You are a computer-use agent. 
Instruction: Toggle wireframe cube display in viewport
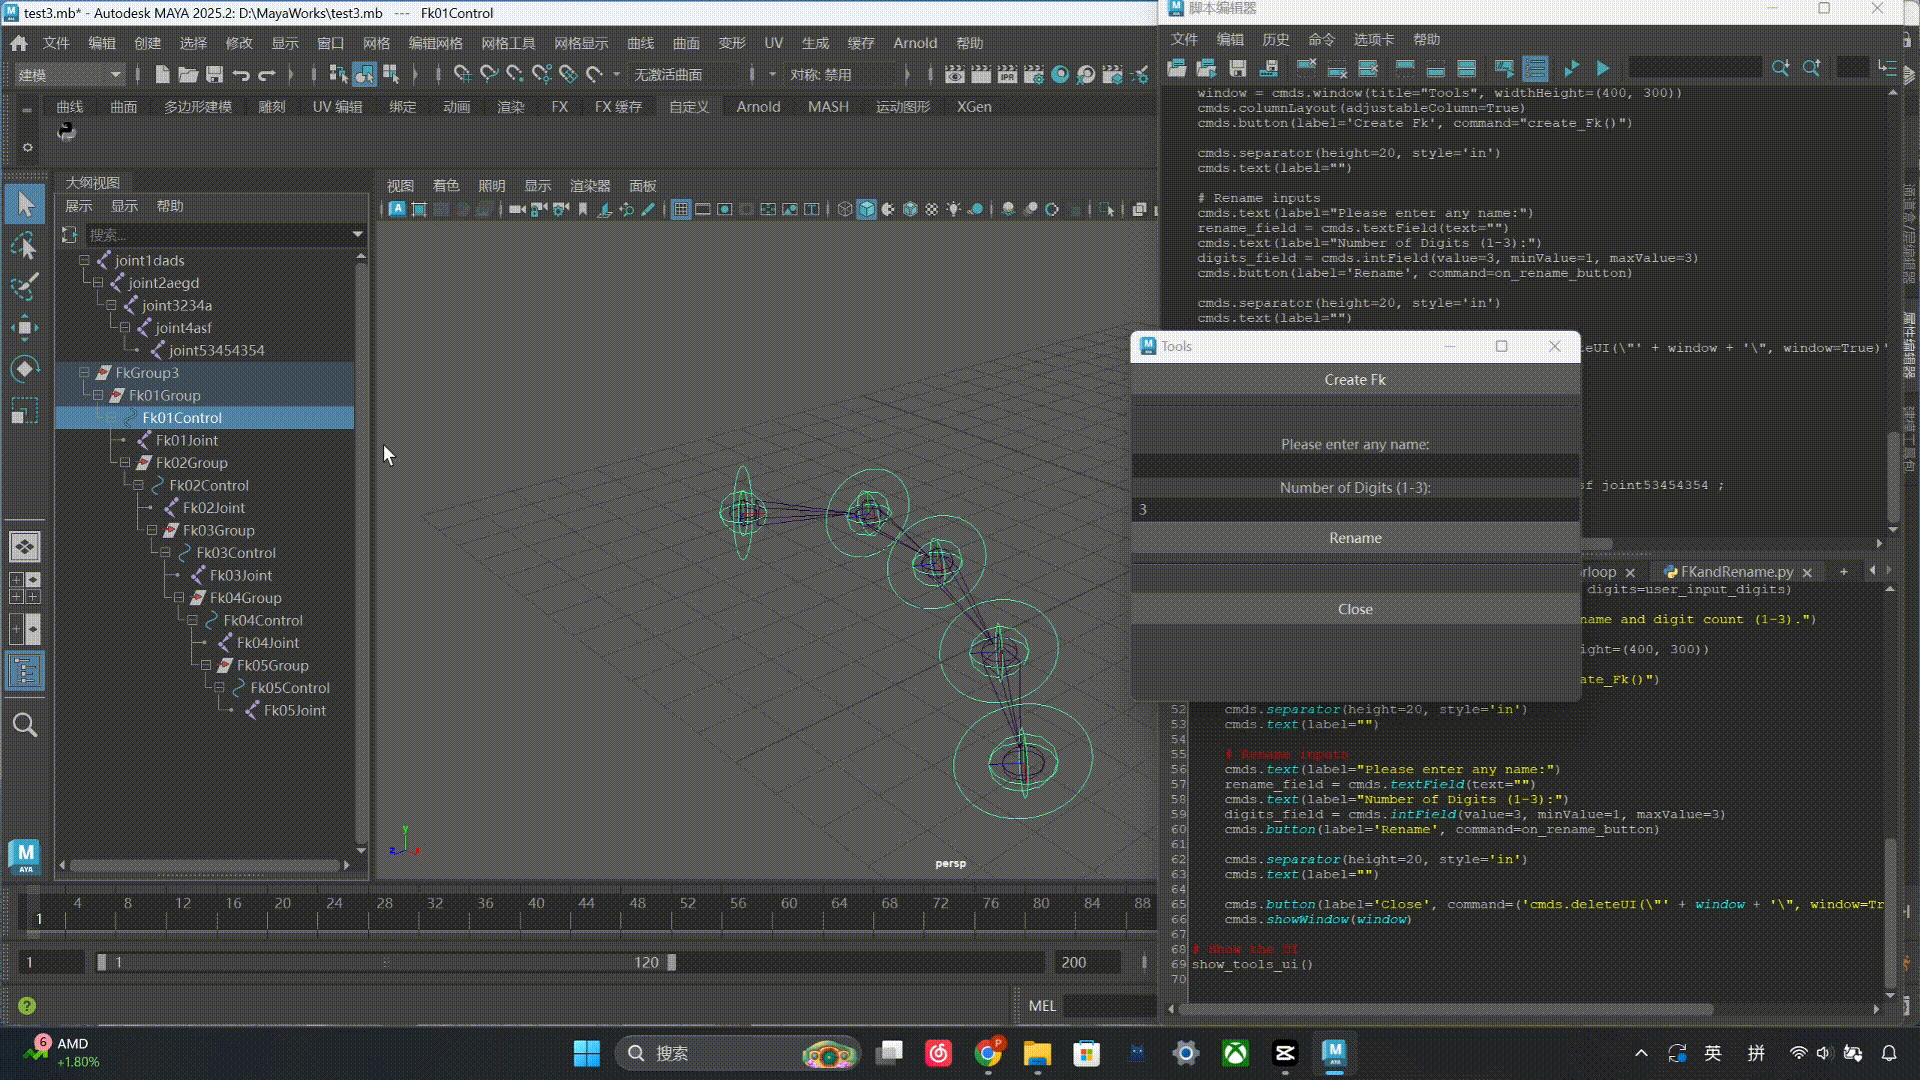click(x=845, y=209)
